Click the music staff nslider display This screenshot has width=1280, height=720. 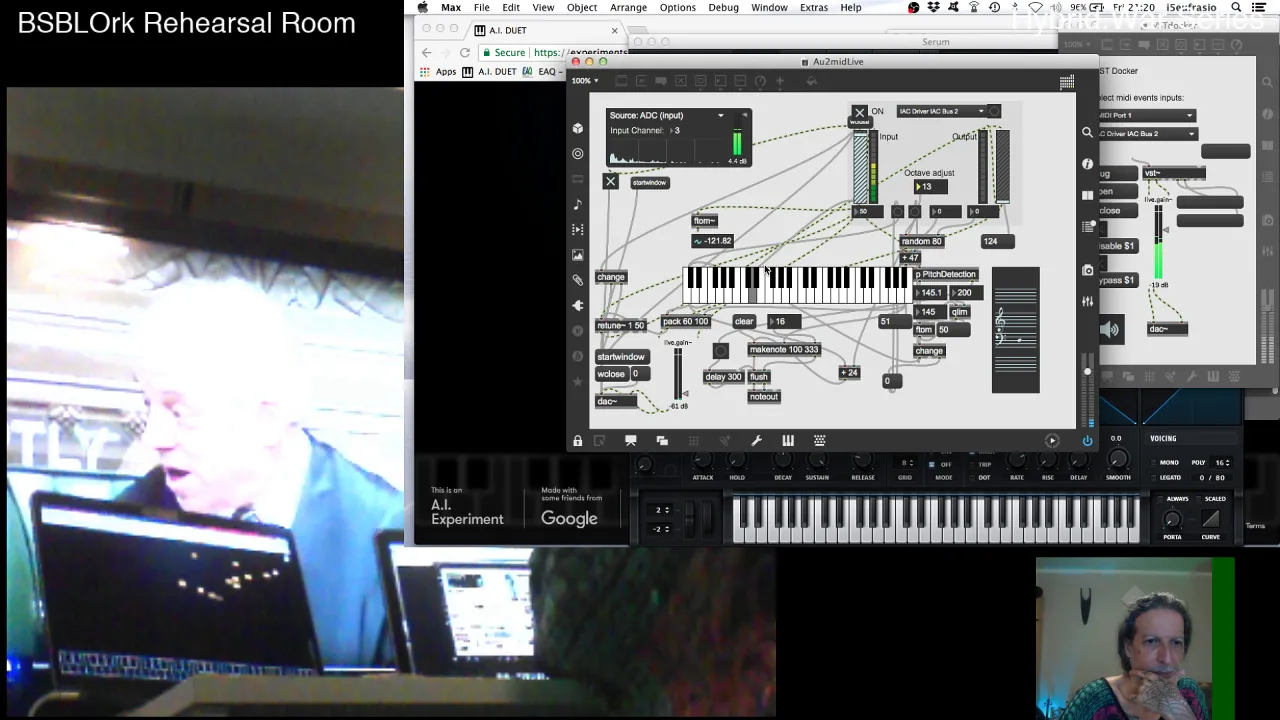tap(1016, 330)
